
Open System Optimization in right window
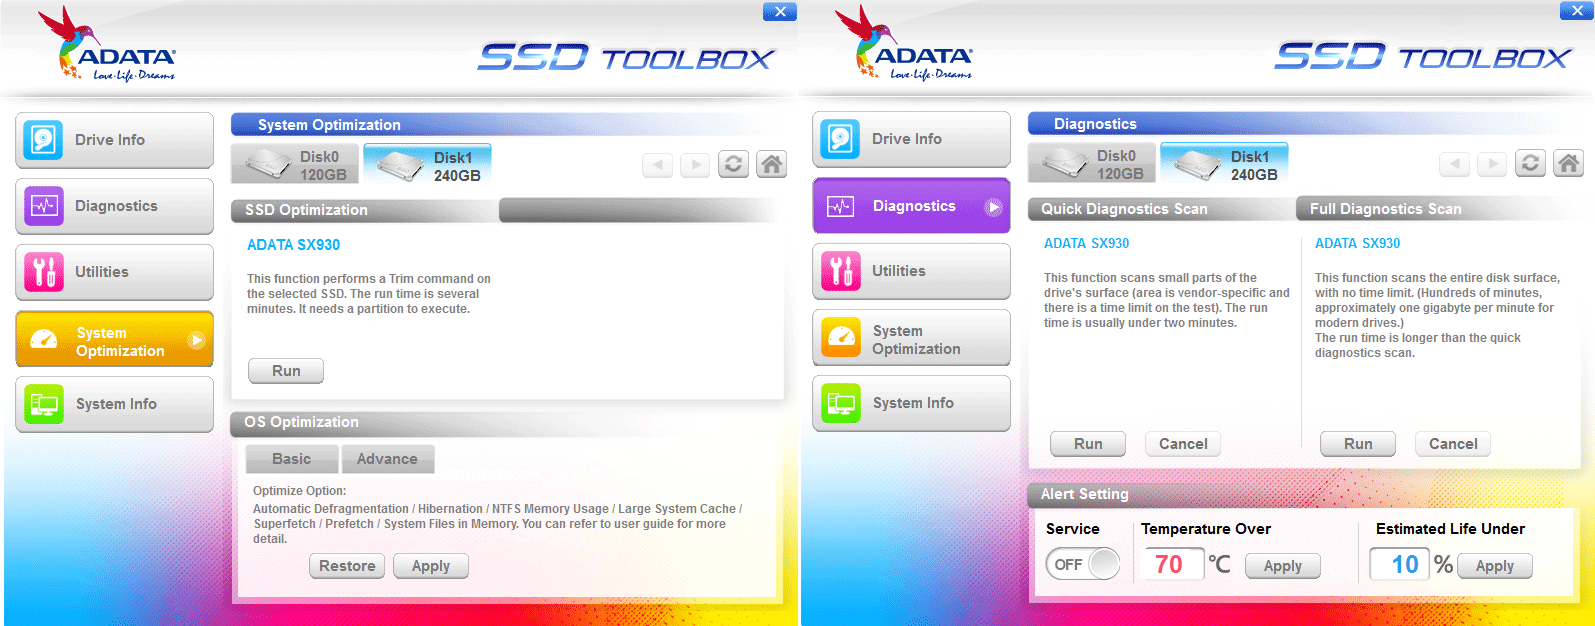tap(911, 338)
